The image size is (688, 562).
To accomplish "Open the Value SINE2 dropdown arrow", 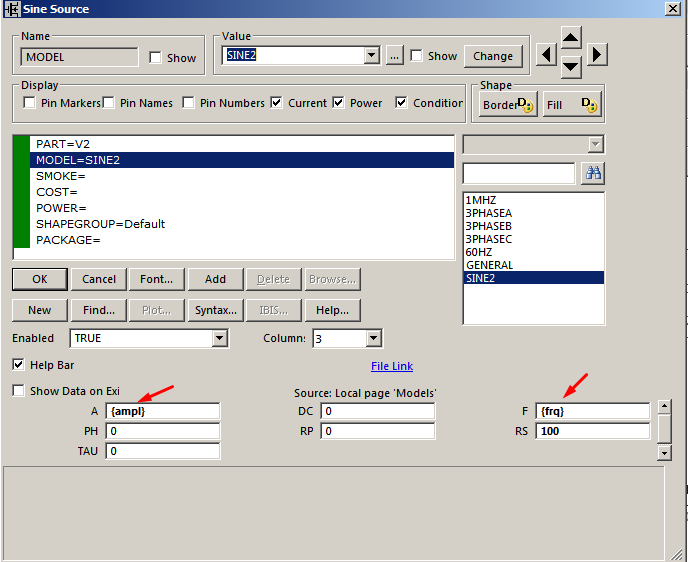I will click(372, 55).
